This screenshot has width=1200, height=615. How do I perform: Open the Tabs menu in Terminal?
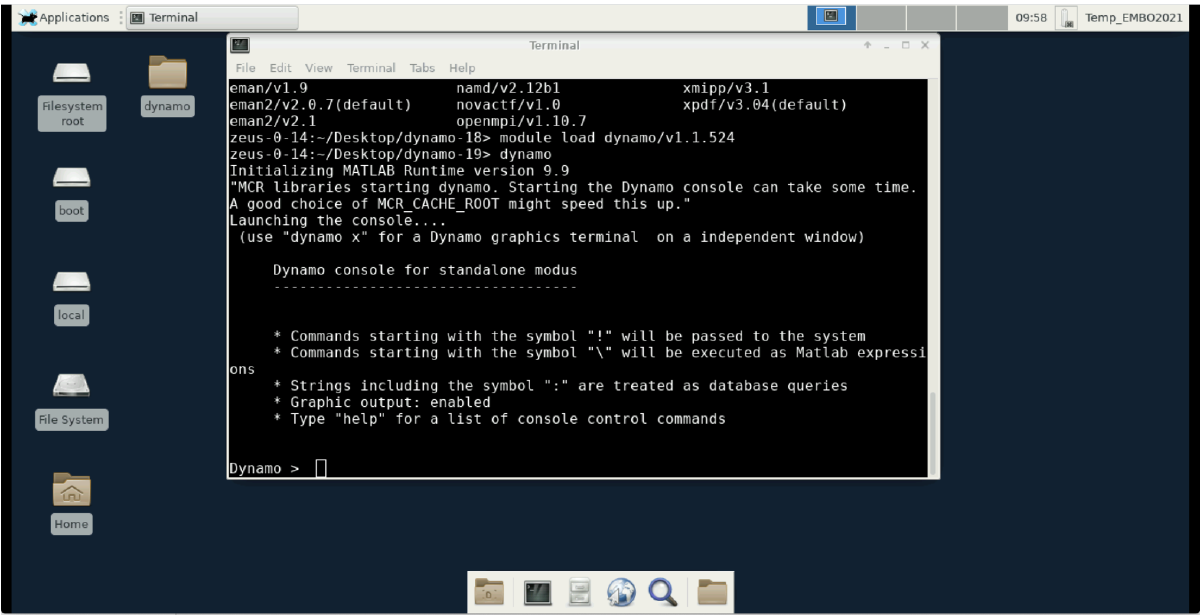click(x=422, y=68)
